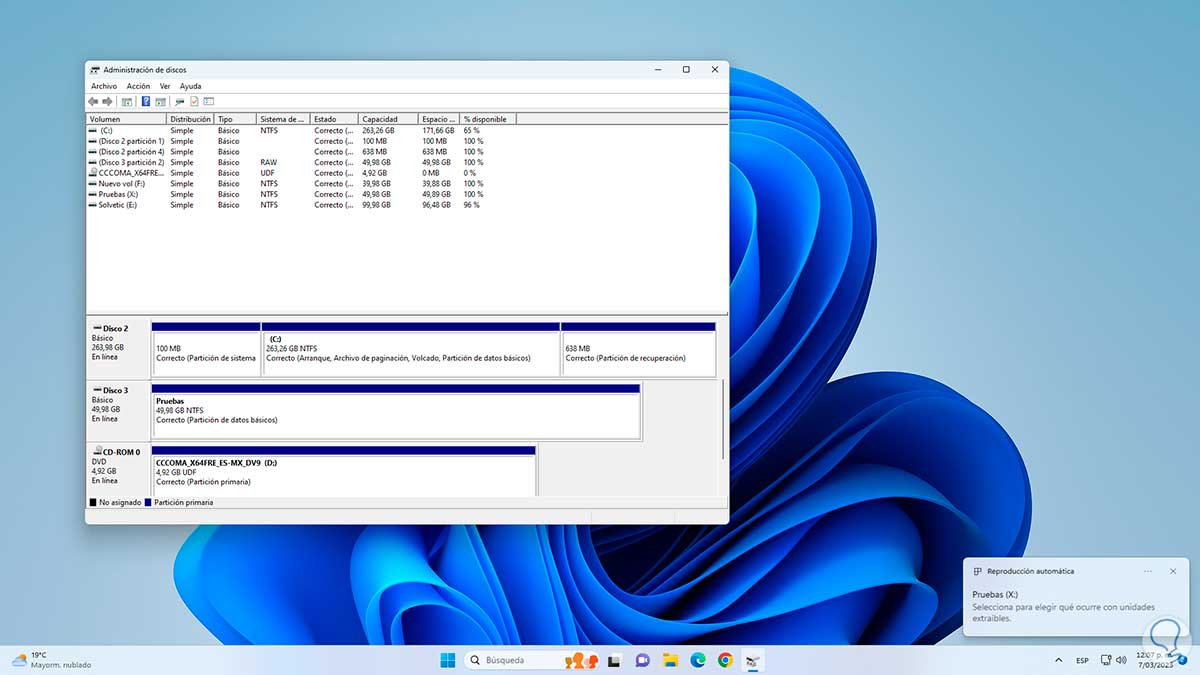Open Microsoft Edge from the taskbar

click(698, 660)
